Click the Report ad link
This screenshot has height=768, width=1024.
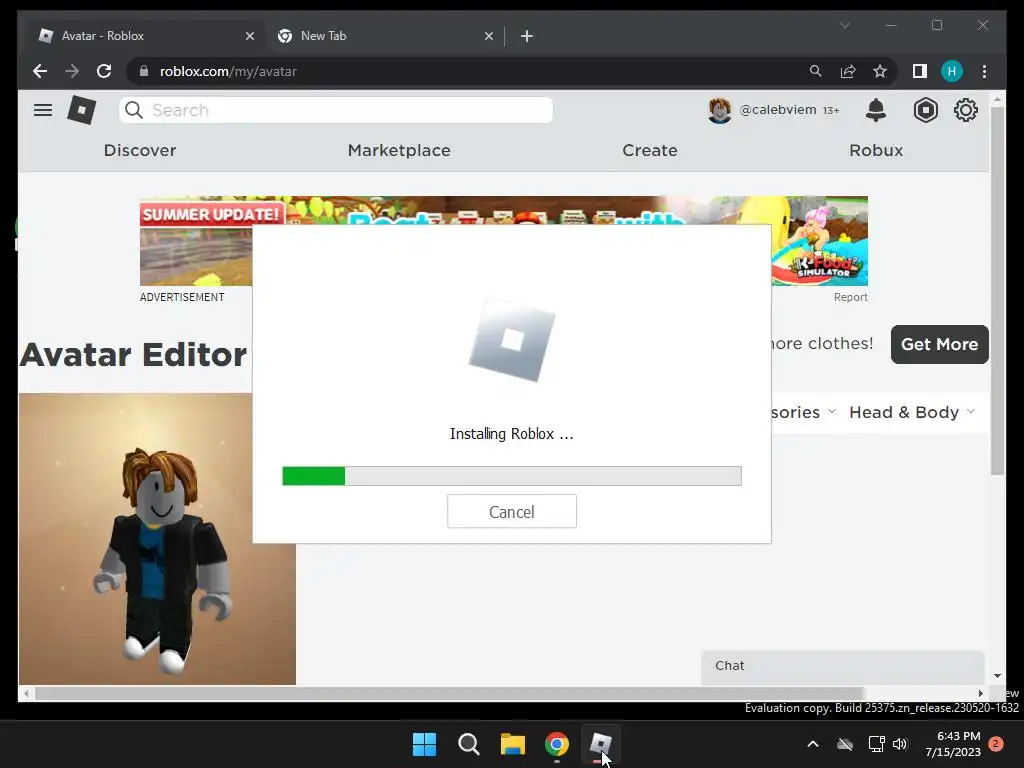pyautogui.click(x=850, y=297)
